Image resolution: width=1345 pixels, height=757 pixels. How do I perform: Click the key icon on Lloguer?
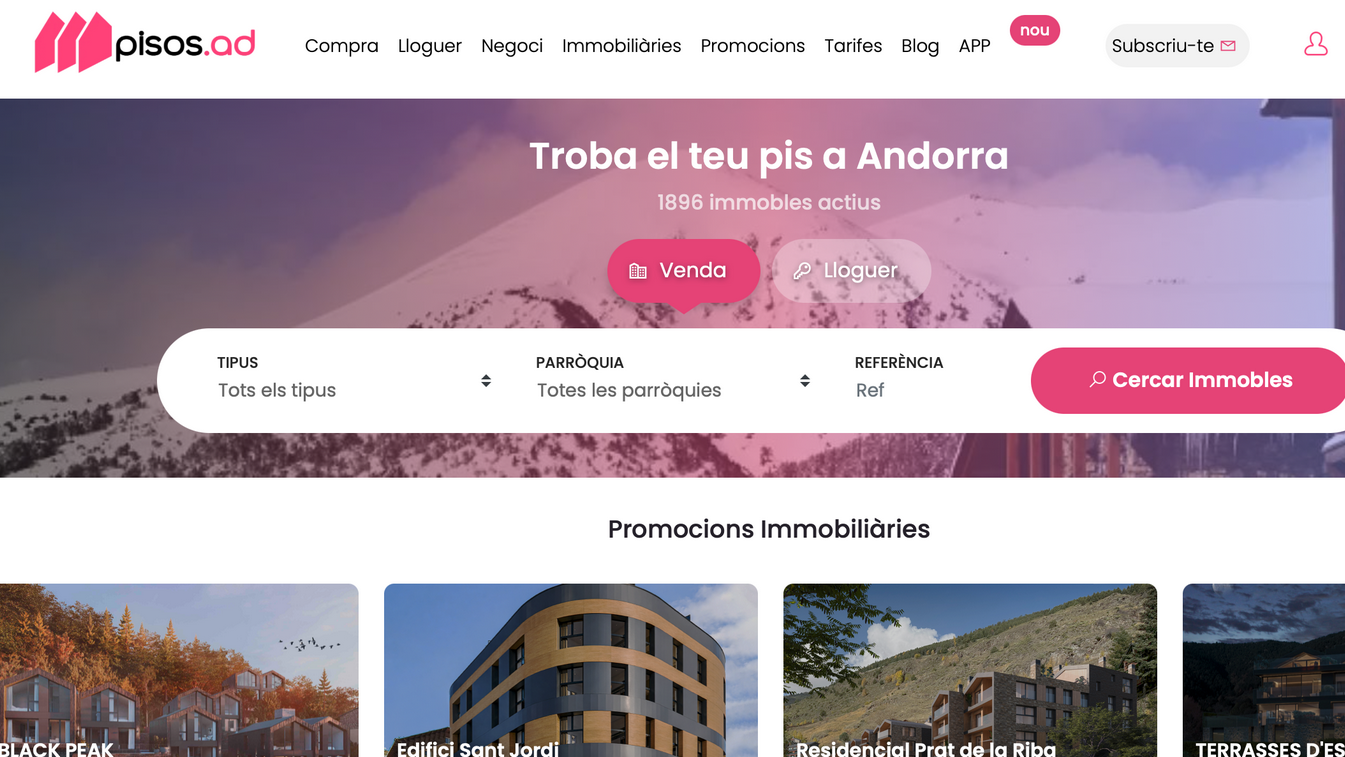[802, 271]
